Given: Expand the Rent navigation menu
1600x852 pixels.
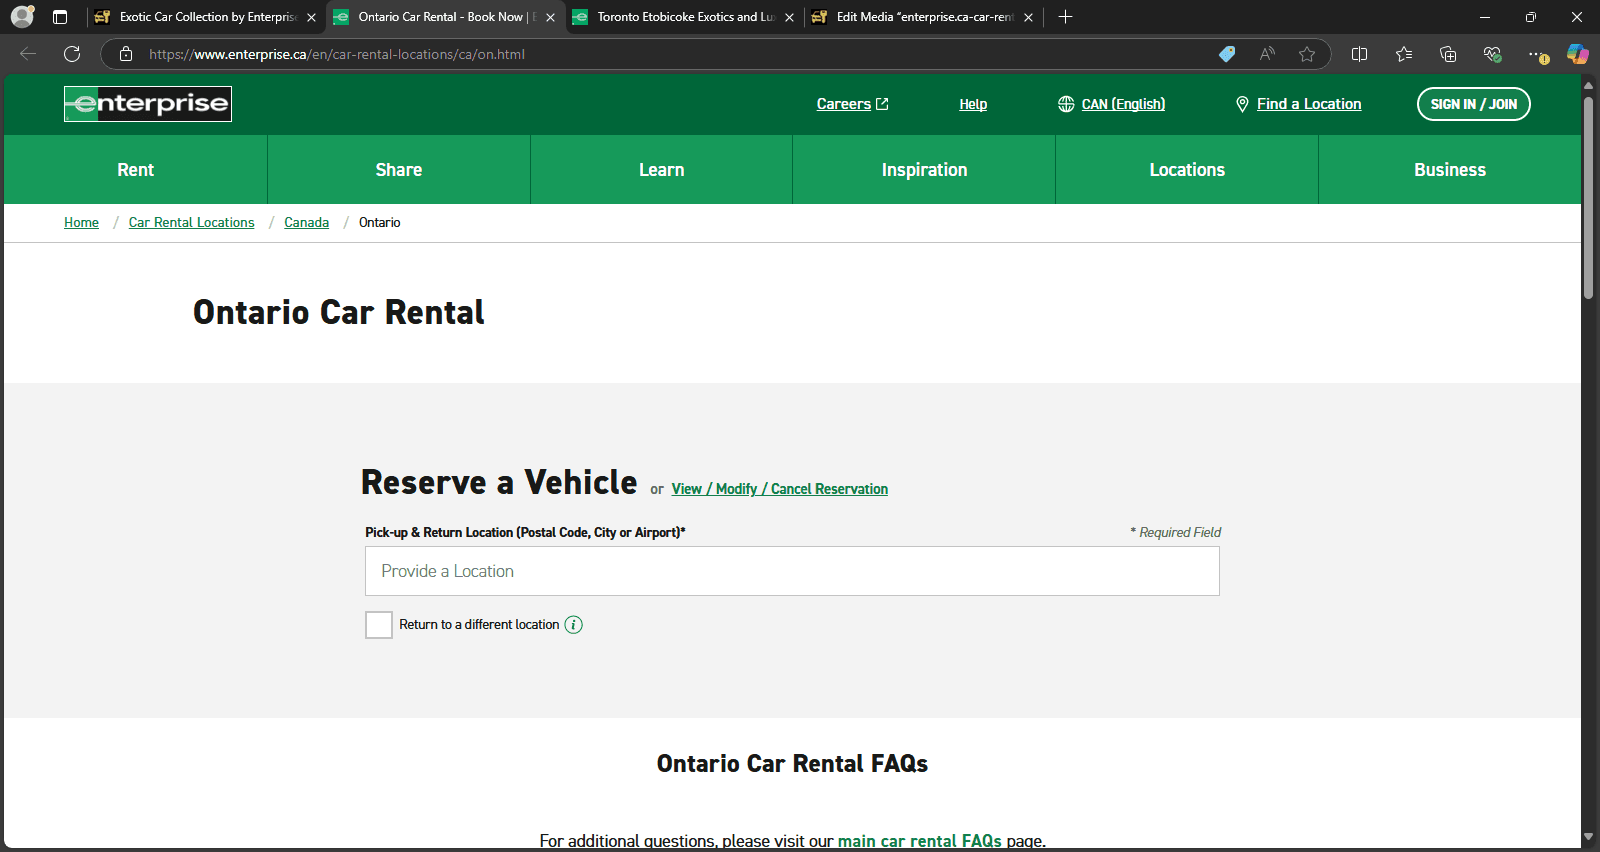Looking at the screenshot, I should click(135, 170).
